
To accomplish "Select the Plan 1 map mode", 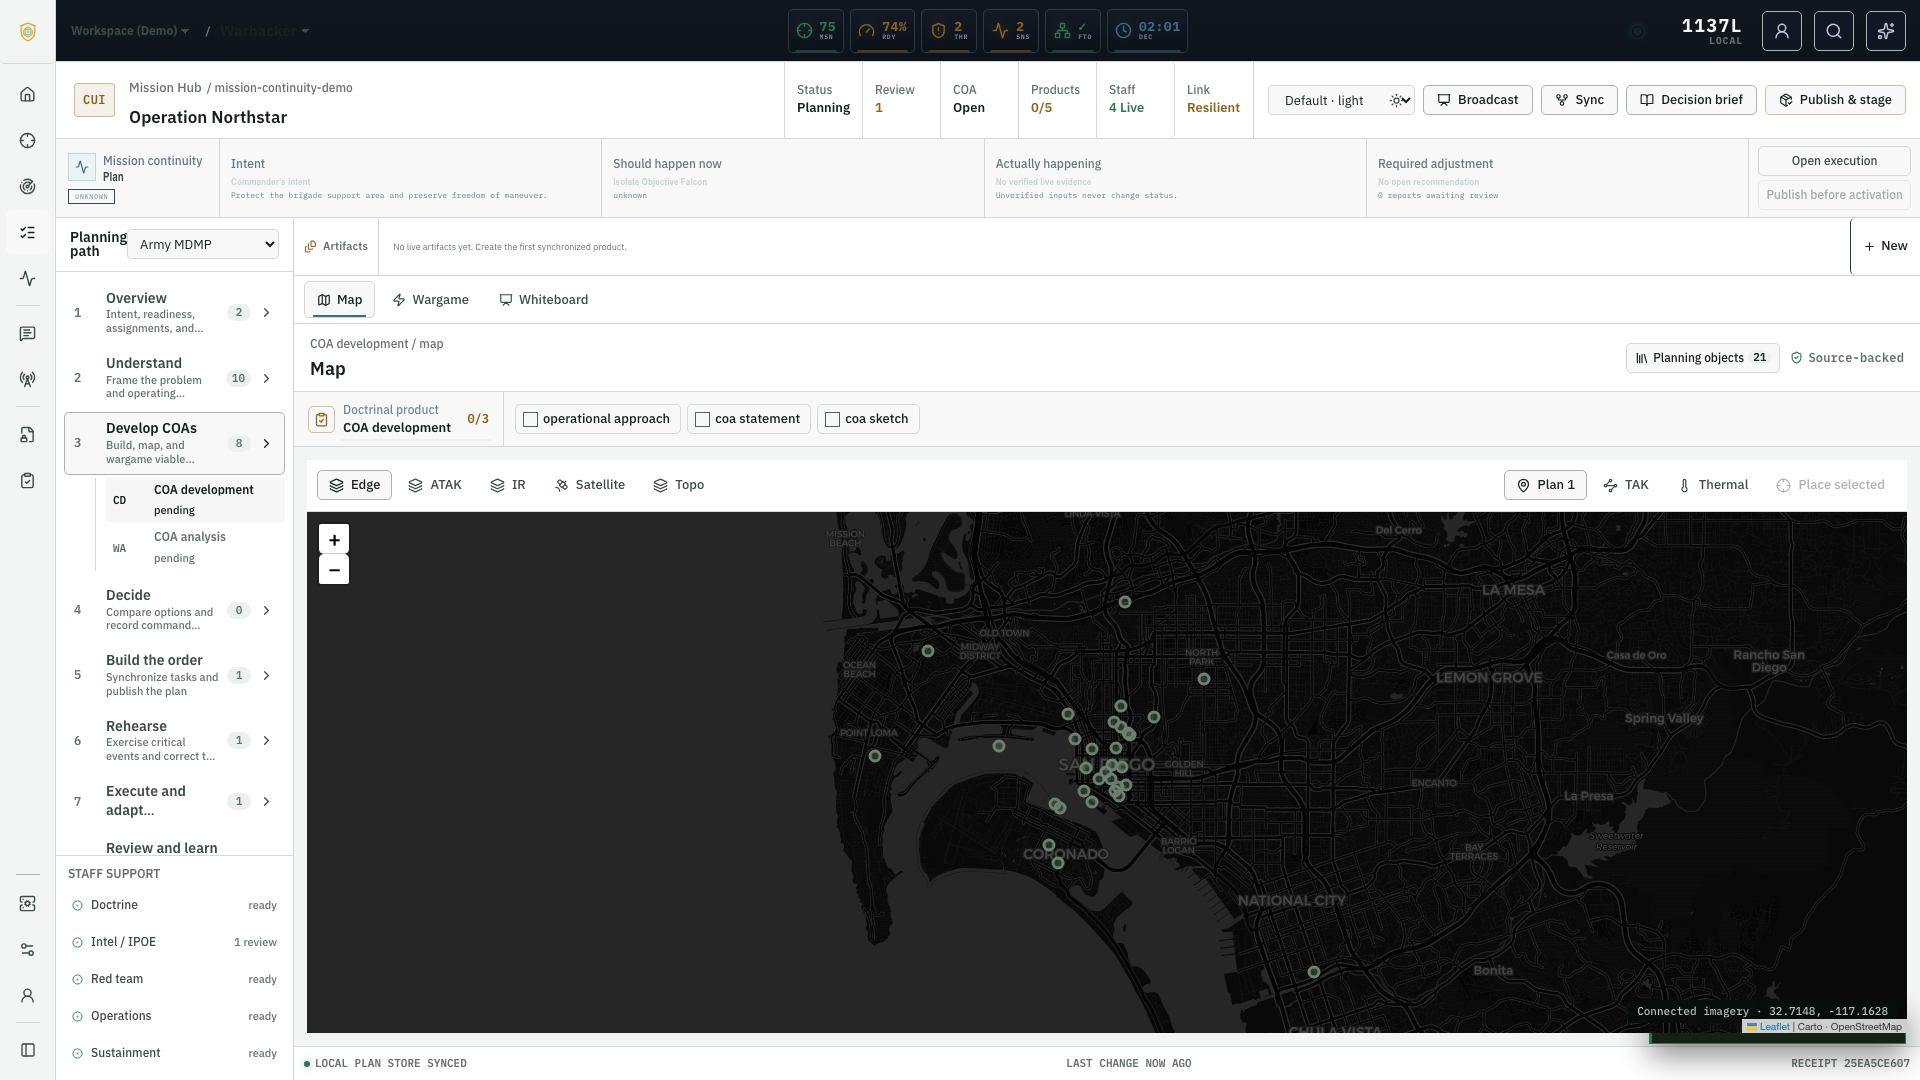I will (x=1545, y=485).
